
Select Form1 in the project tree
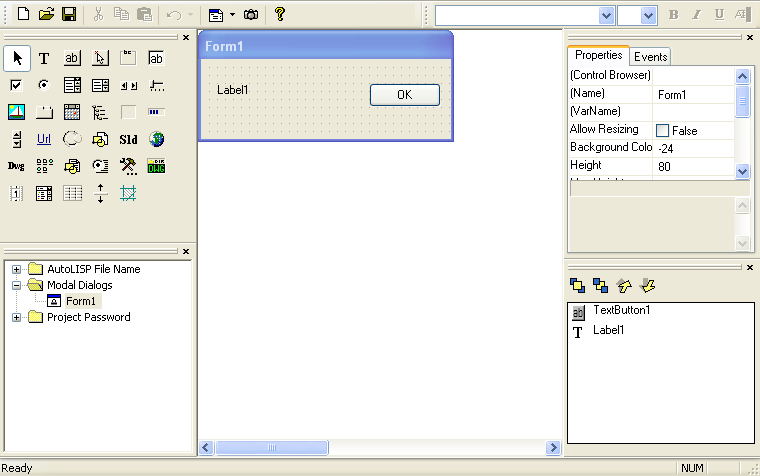[80, 301]
